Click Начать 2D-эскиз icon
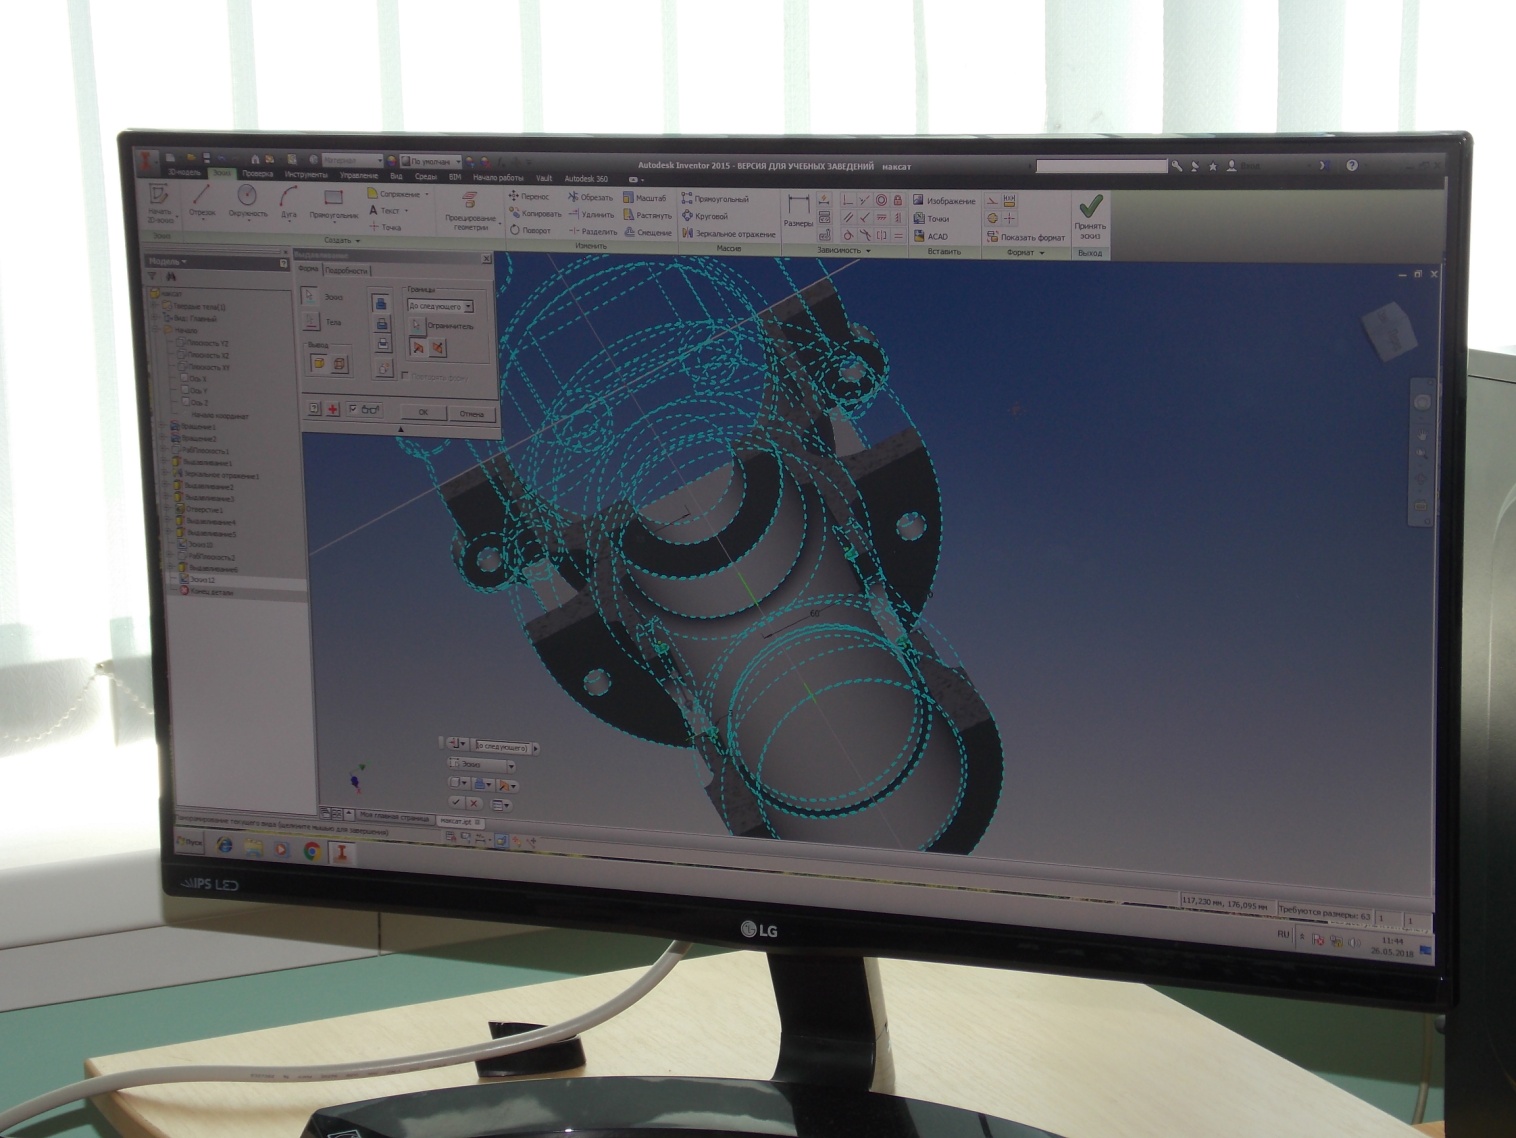Screen dimensions: 1516x1138 tap(160, 202)
